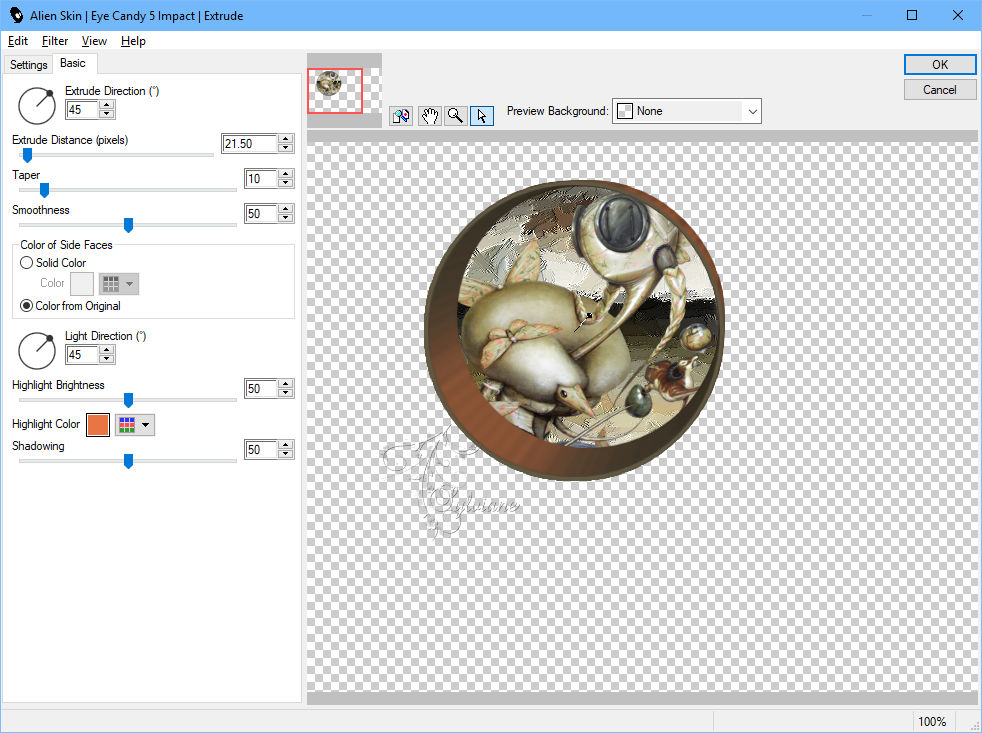Click the Alien Skin title bar icon
The image size is (982, 733).
pyautogui.click(x=16, y=15)
